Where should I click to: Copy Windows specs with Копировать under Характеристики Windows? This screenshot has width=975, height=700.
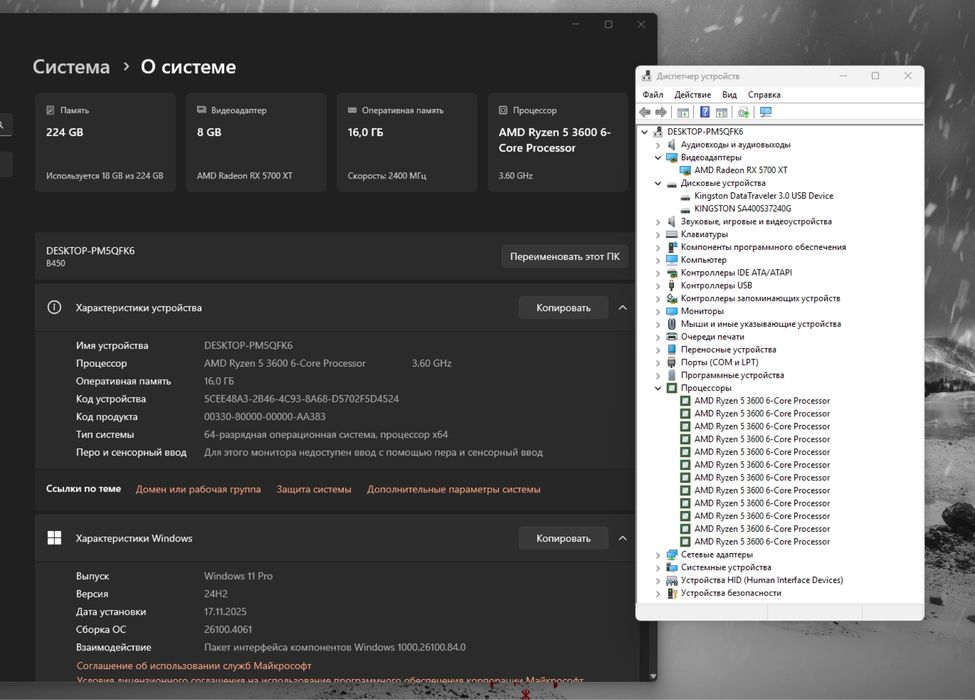pyautogui.click(x=563, y=538)
